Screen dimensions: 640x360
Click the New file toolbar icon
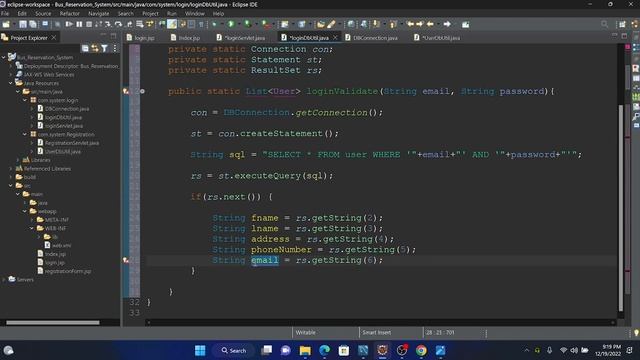point(6,24)
